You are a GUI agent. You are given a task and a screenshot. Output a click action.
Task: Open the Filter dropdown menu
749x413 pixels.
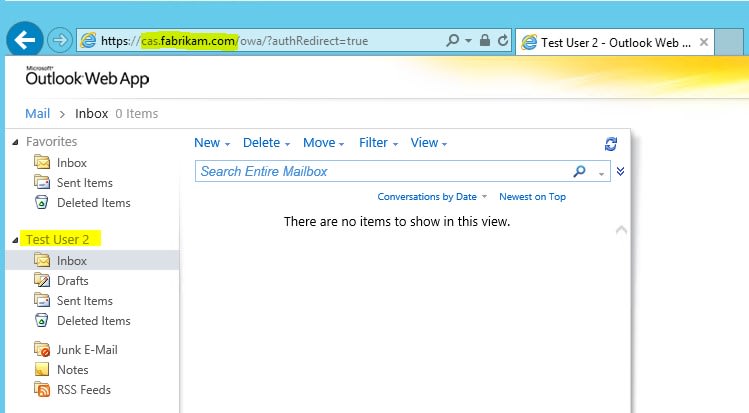378,143
